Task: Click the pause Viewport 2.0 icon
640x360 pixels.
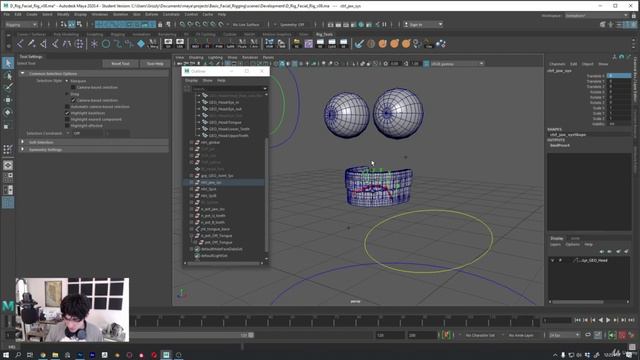Action: pos(384,24)
